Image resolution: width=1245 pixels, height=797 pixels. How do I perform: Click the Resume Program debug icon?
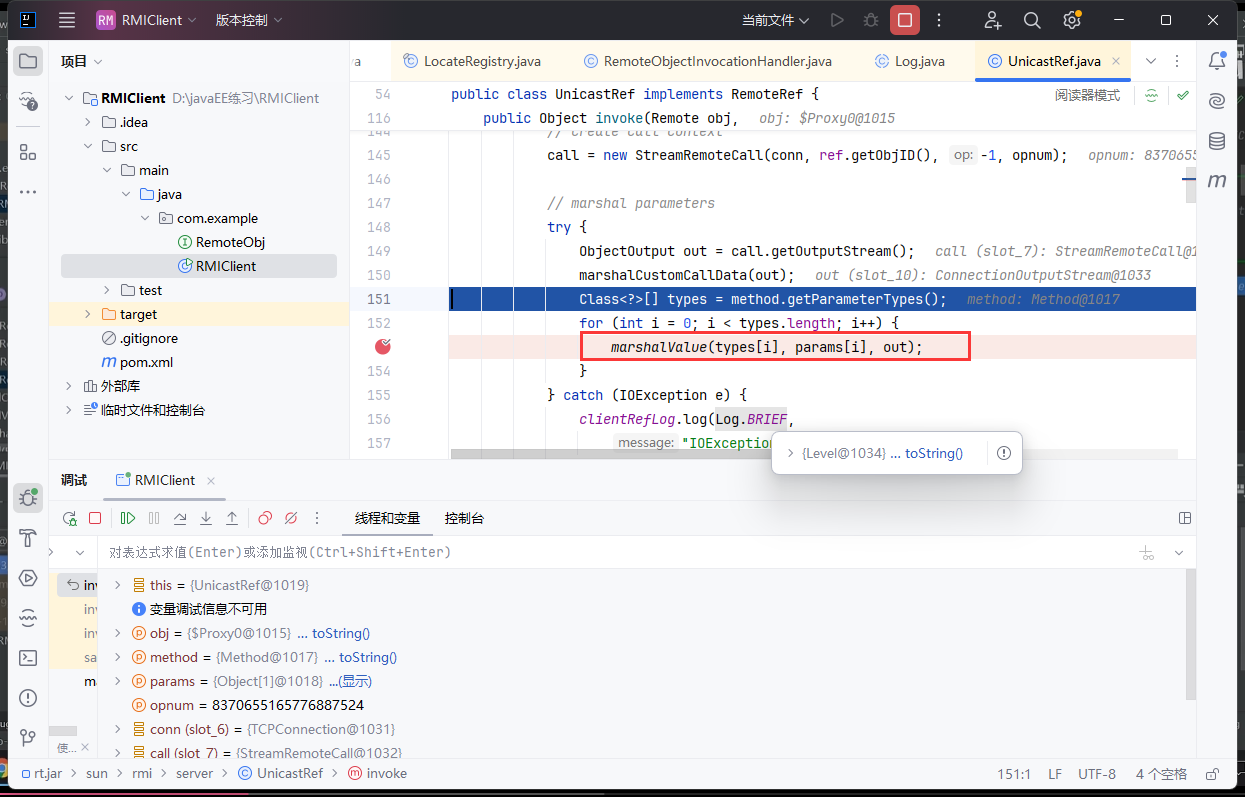click(128, 518)
